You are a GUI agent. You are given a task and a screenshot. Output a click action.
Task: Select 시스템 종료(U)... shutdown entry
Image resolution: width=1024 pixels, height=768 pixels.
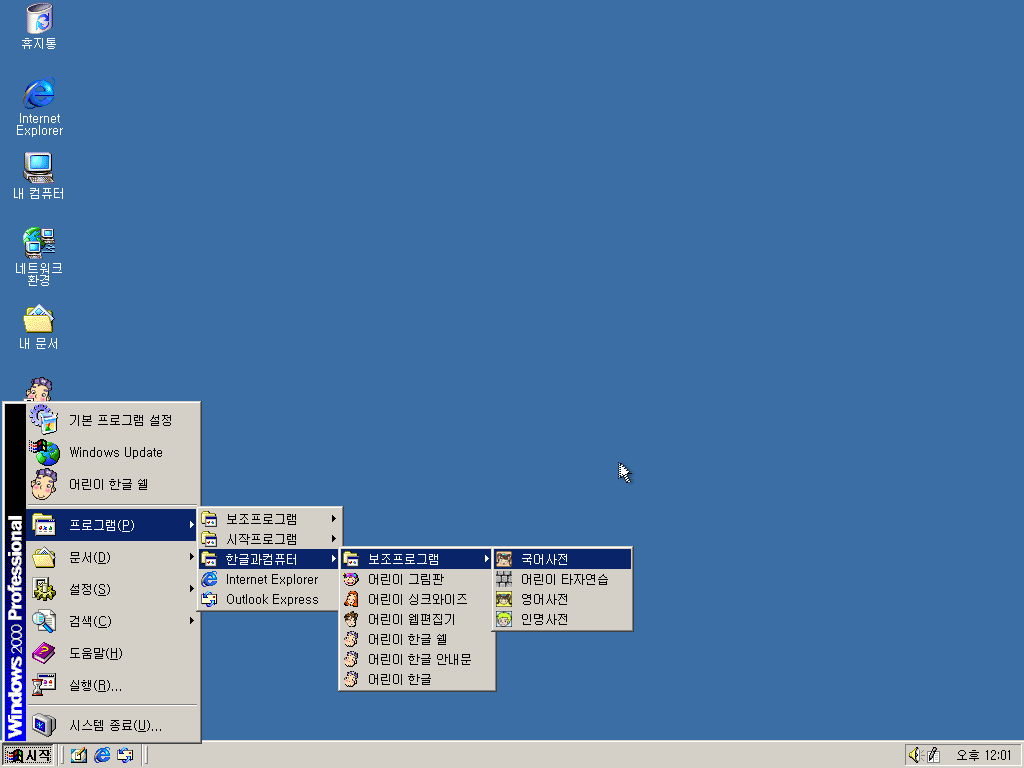tap(112, 725)
